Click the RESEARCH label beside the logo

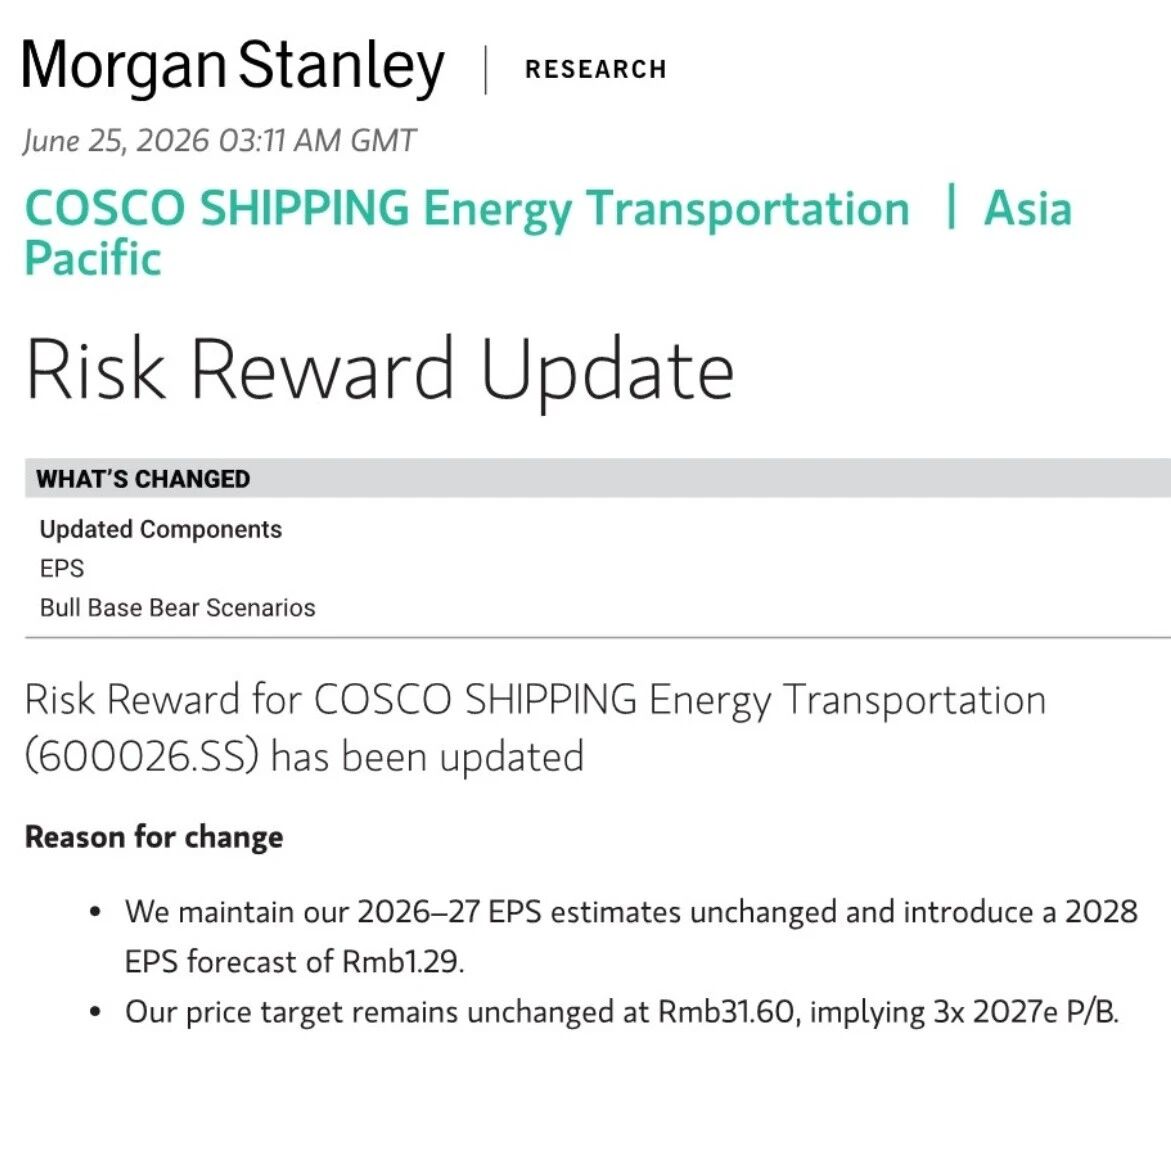tap(596, 69)
